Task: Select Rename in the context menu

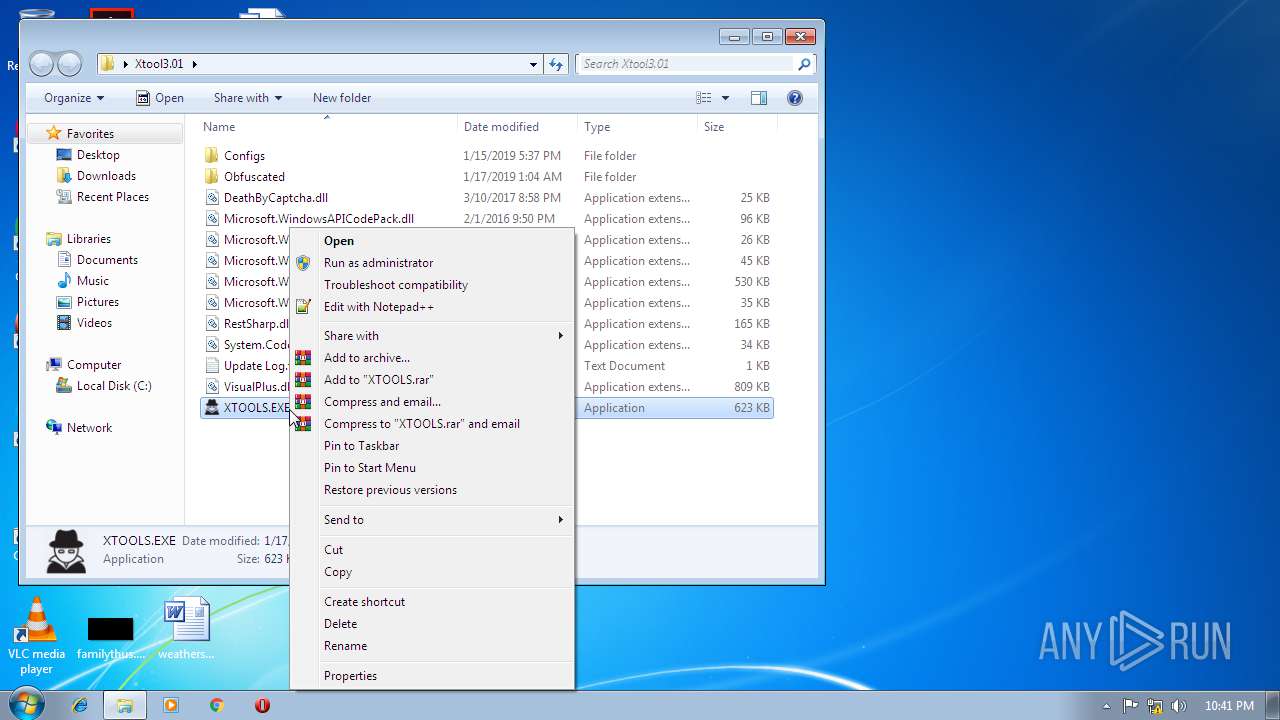Action: point(433,646)
